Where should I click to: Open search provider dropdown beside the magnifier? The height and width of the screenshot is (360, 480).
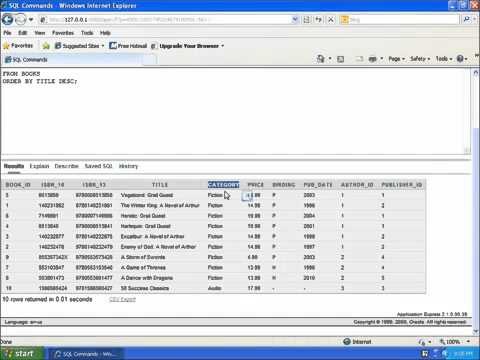point(474,20)
